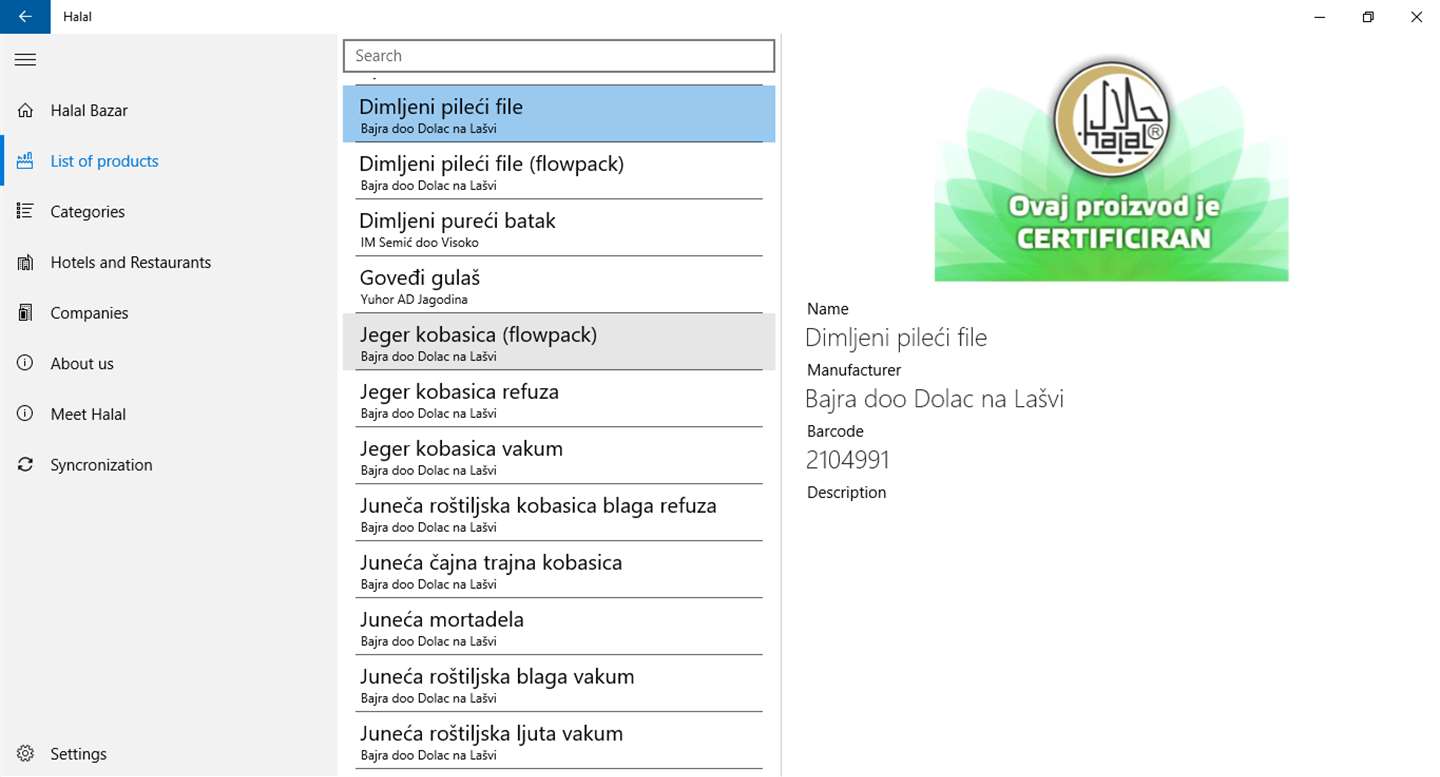Screen dimensions: 1440x777
Task: Open Halal Bazar page
Action: (x=169, y=110)
